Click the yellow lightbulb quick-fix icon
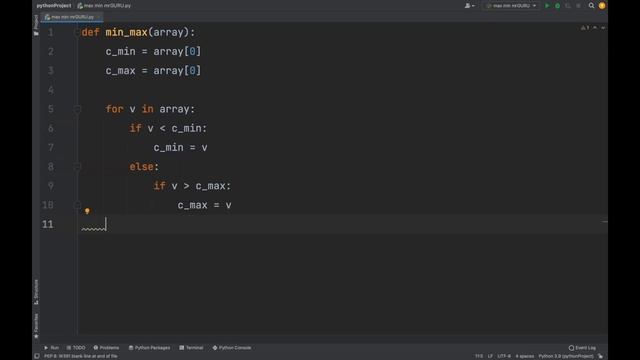The height and width of the screenshot is (360, 640). click(87, 211)
